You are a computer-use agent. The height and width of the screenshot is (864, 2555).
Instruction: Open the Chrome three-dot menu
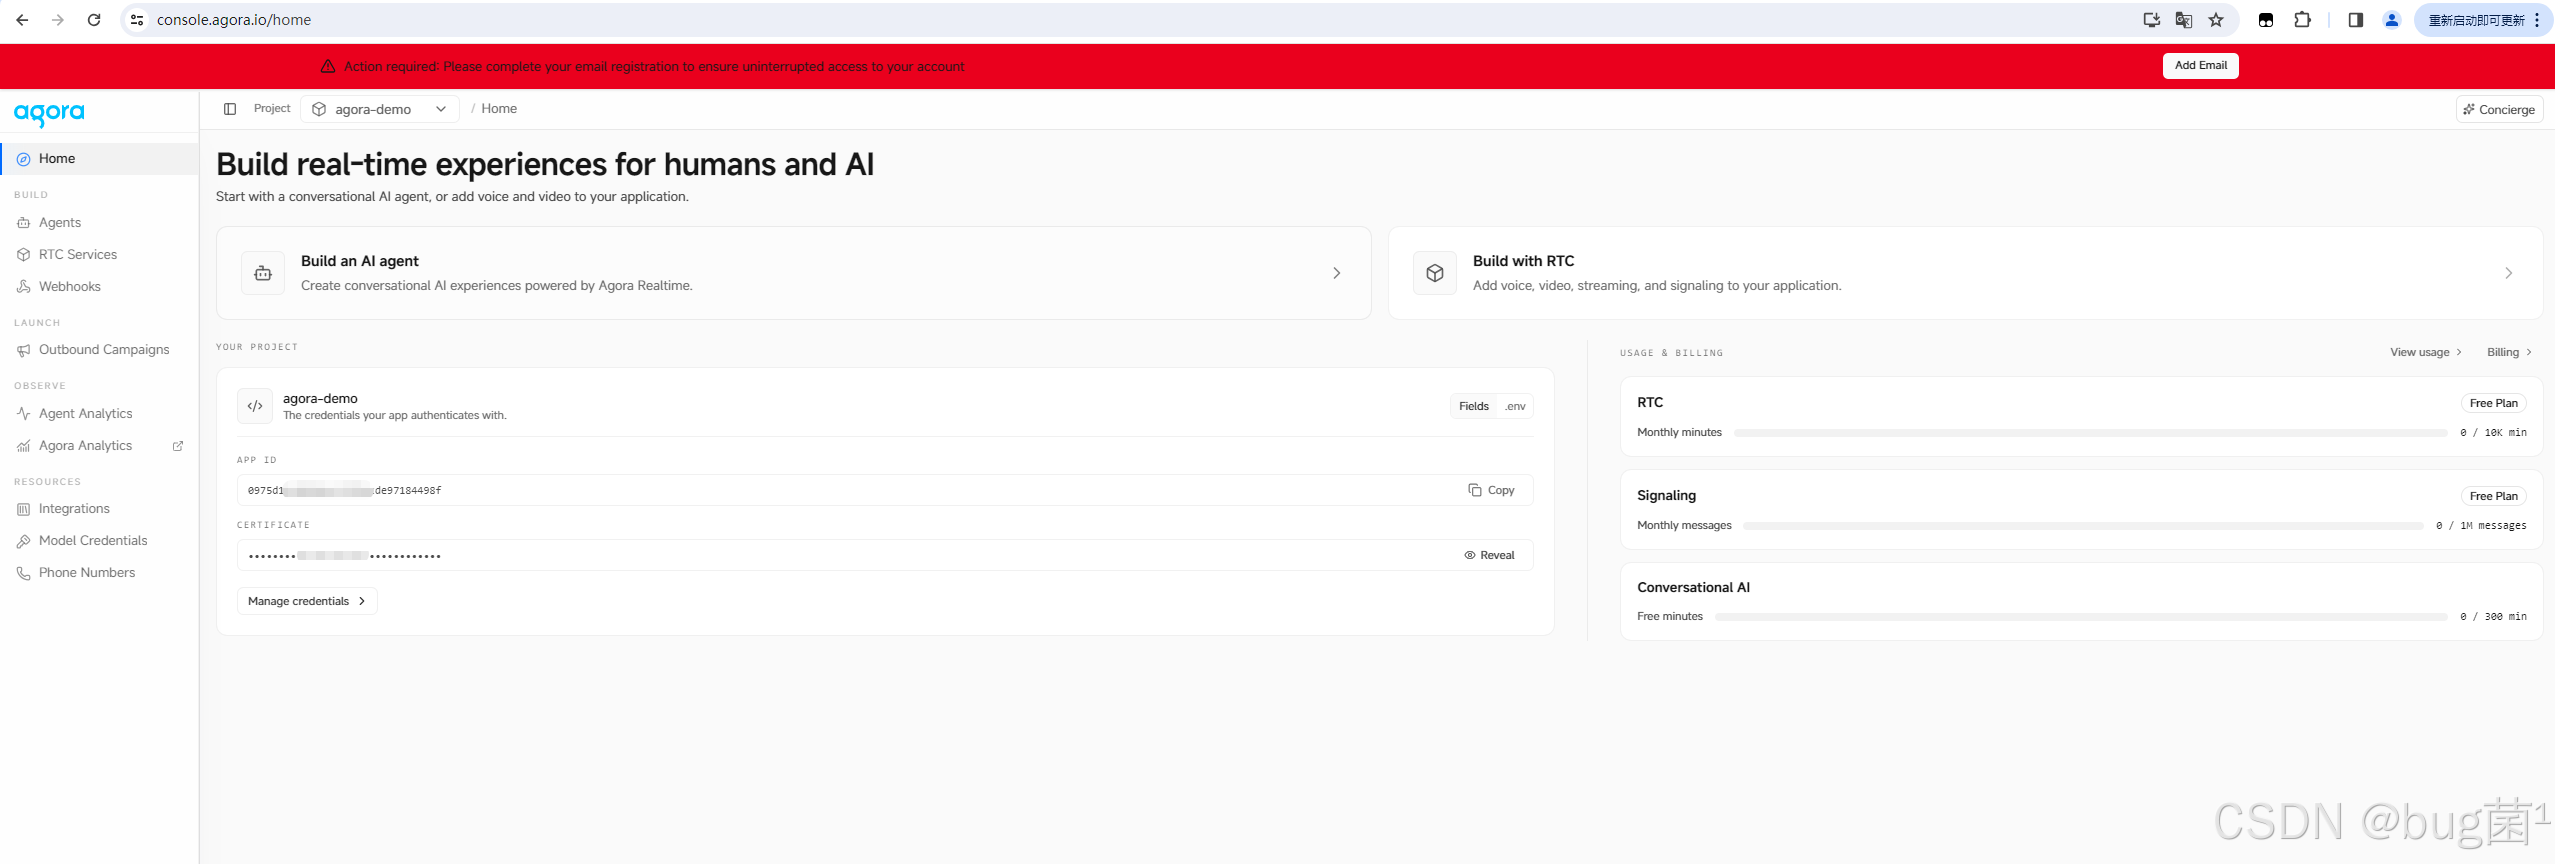pos(2537,20)
